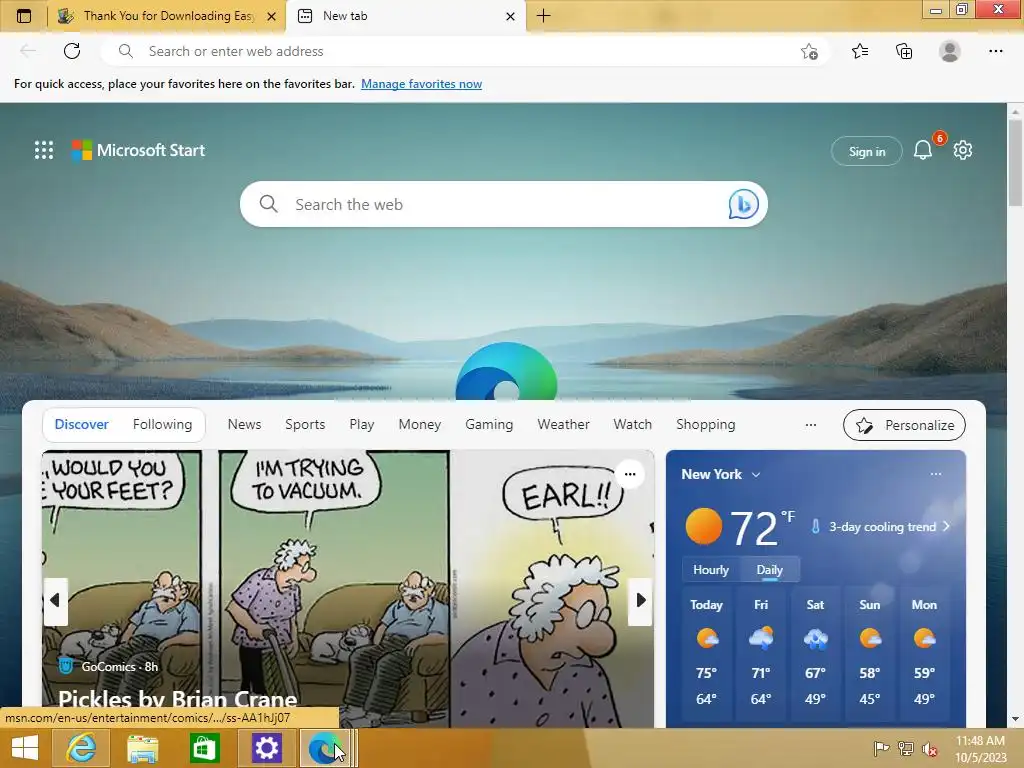Screen dimensions: 1024x768
Task: Open the Money category
Action: 419,424
